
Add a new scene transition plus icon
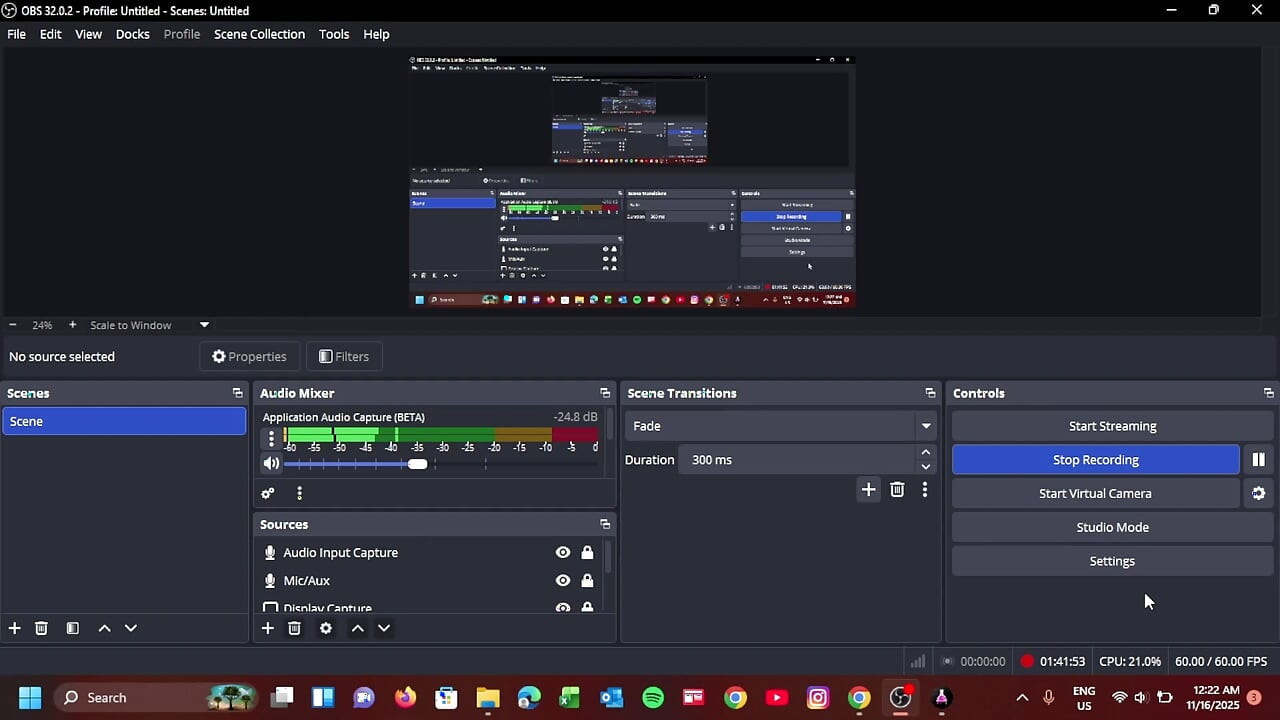(868, 489)
